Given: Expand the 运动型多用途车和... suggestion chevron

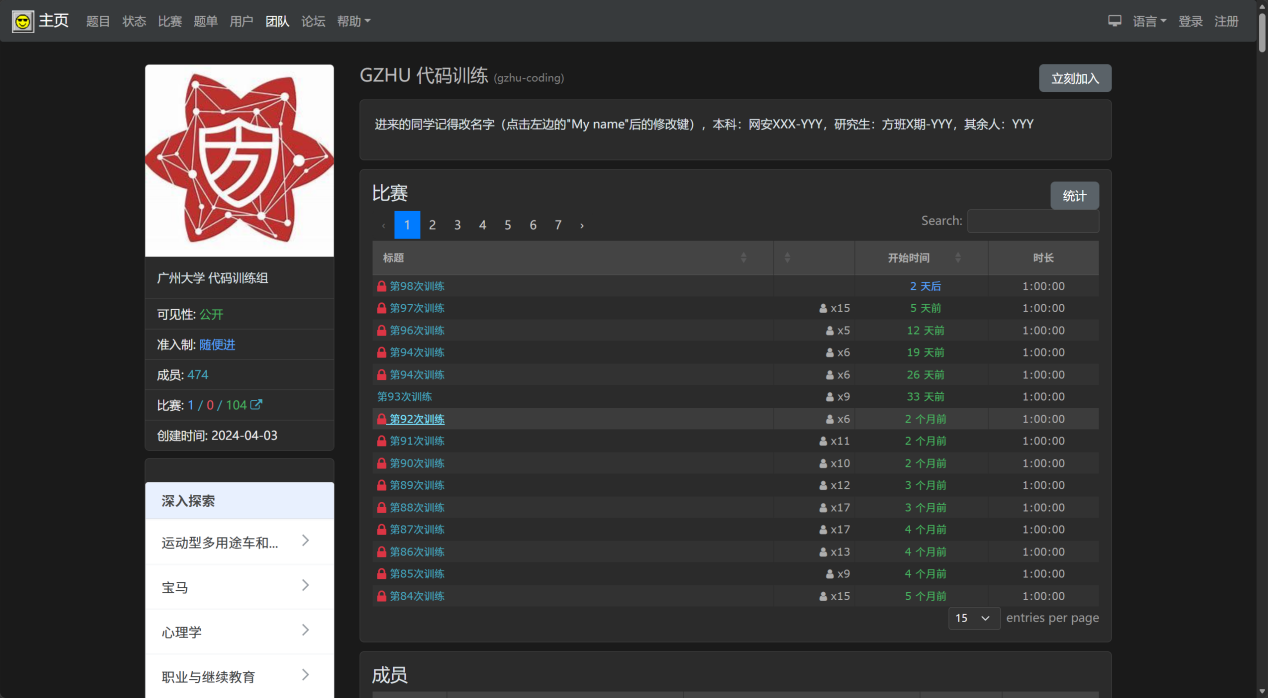Looking at the screenshot, I should pyautogui.click(x=305, y=541).
